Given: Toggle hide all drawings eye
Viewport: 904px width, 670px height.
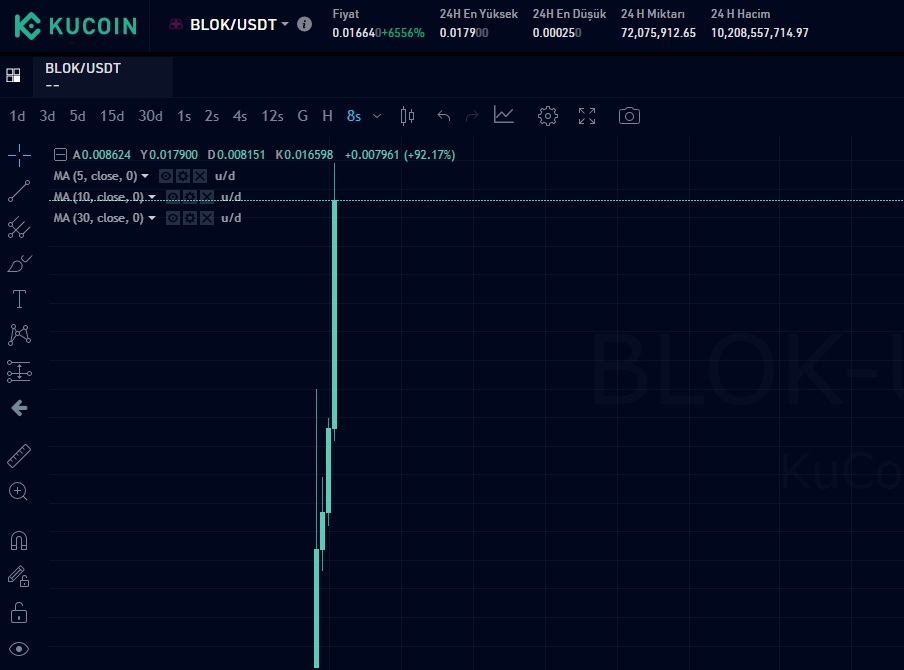Looking at the screenshot, I should tap(19, 649).
